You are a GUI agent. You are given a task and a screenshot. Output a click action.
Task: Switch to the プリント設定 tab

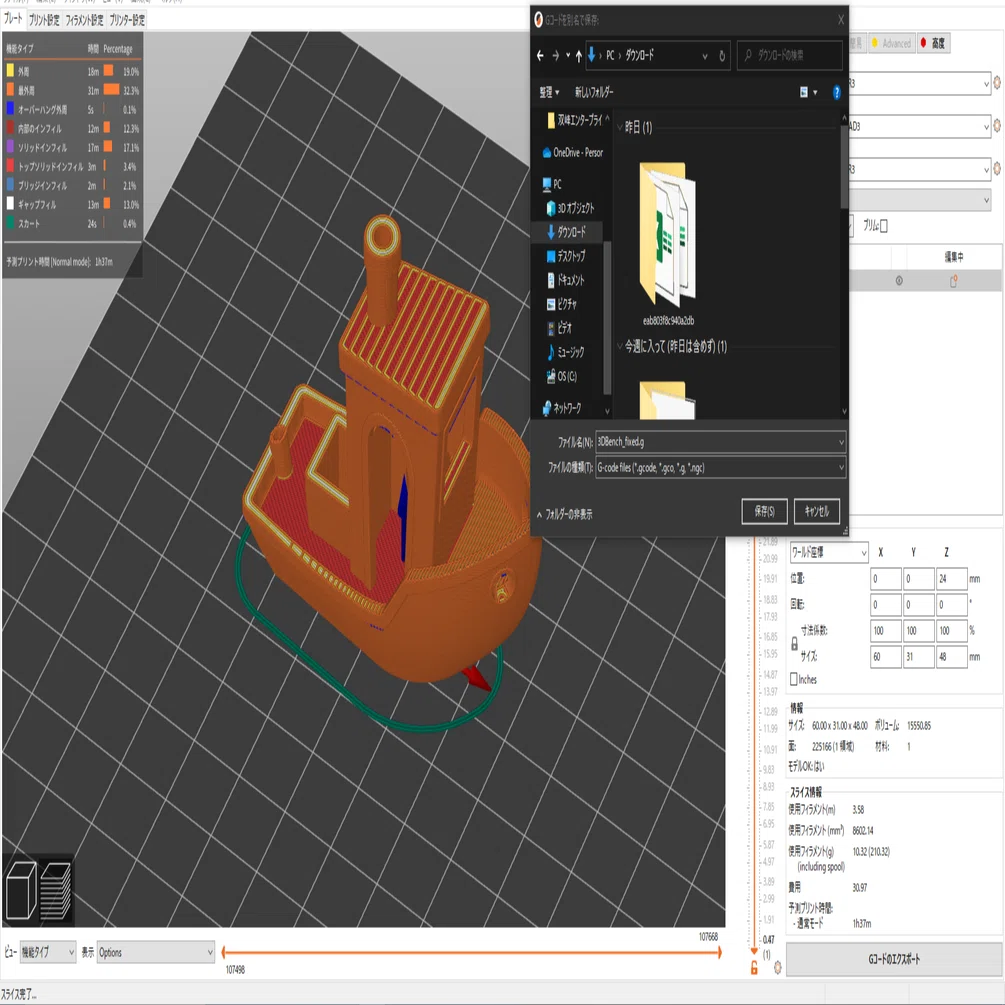pyautogui.click(x=44, y=20)
